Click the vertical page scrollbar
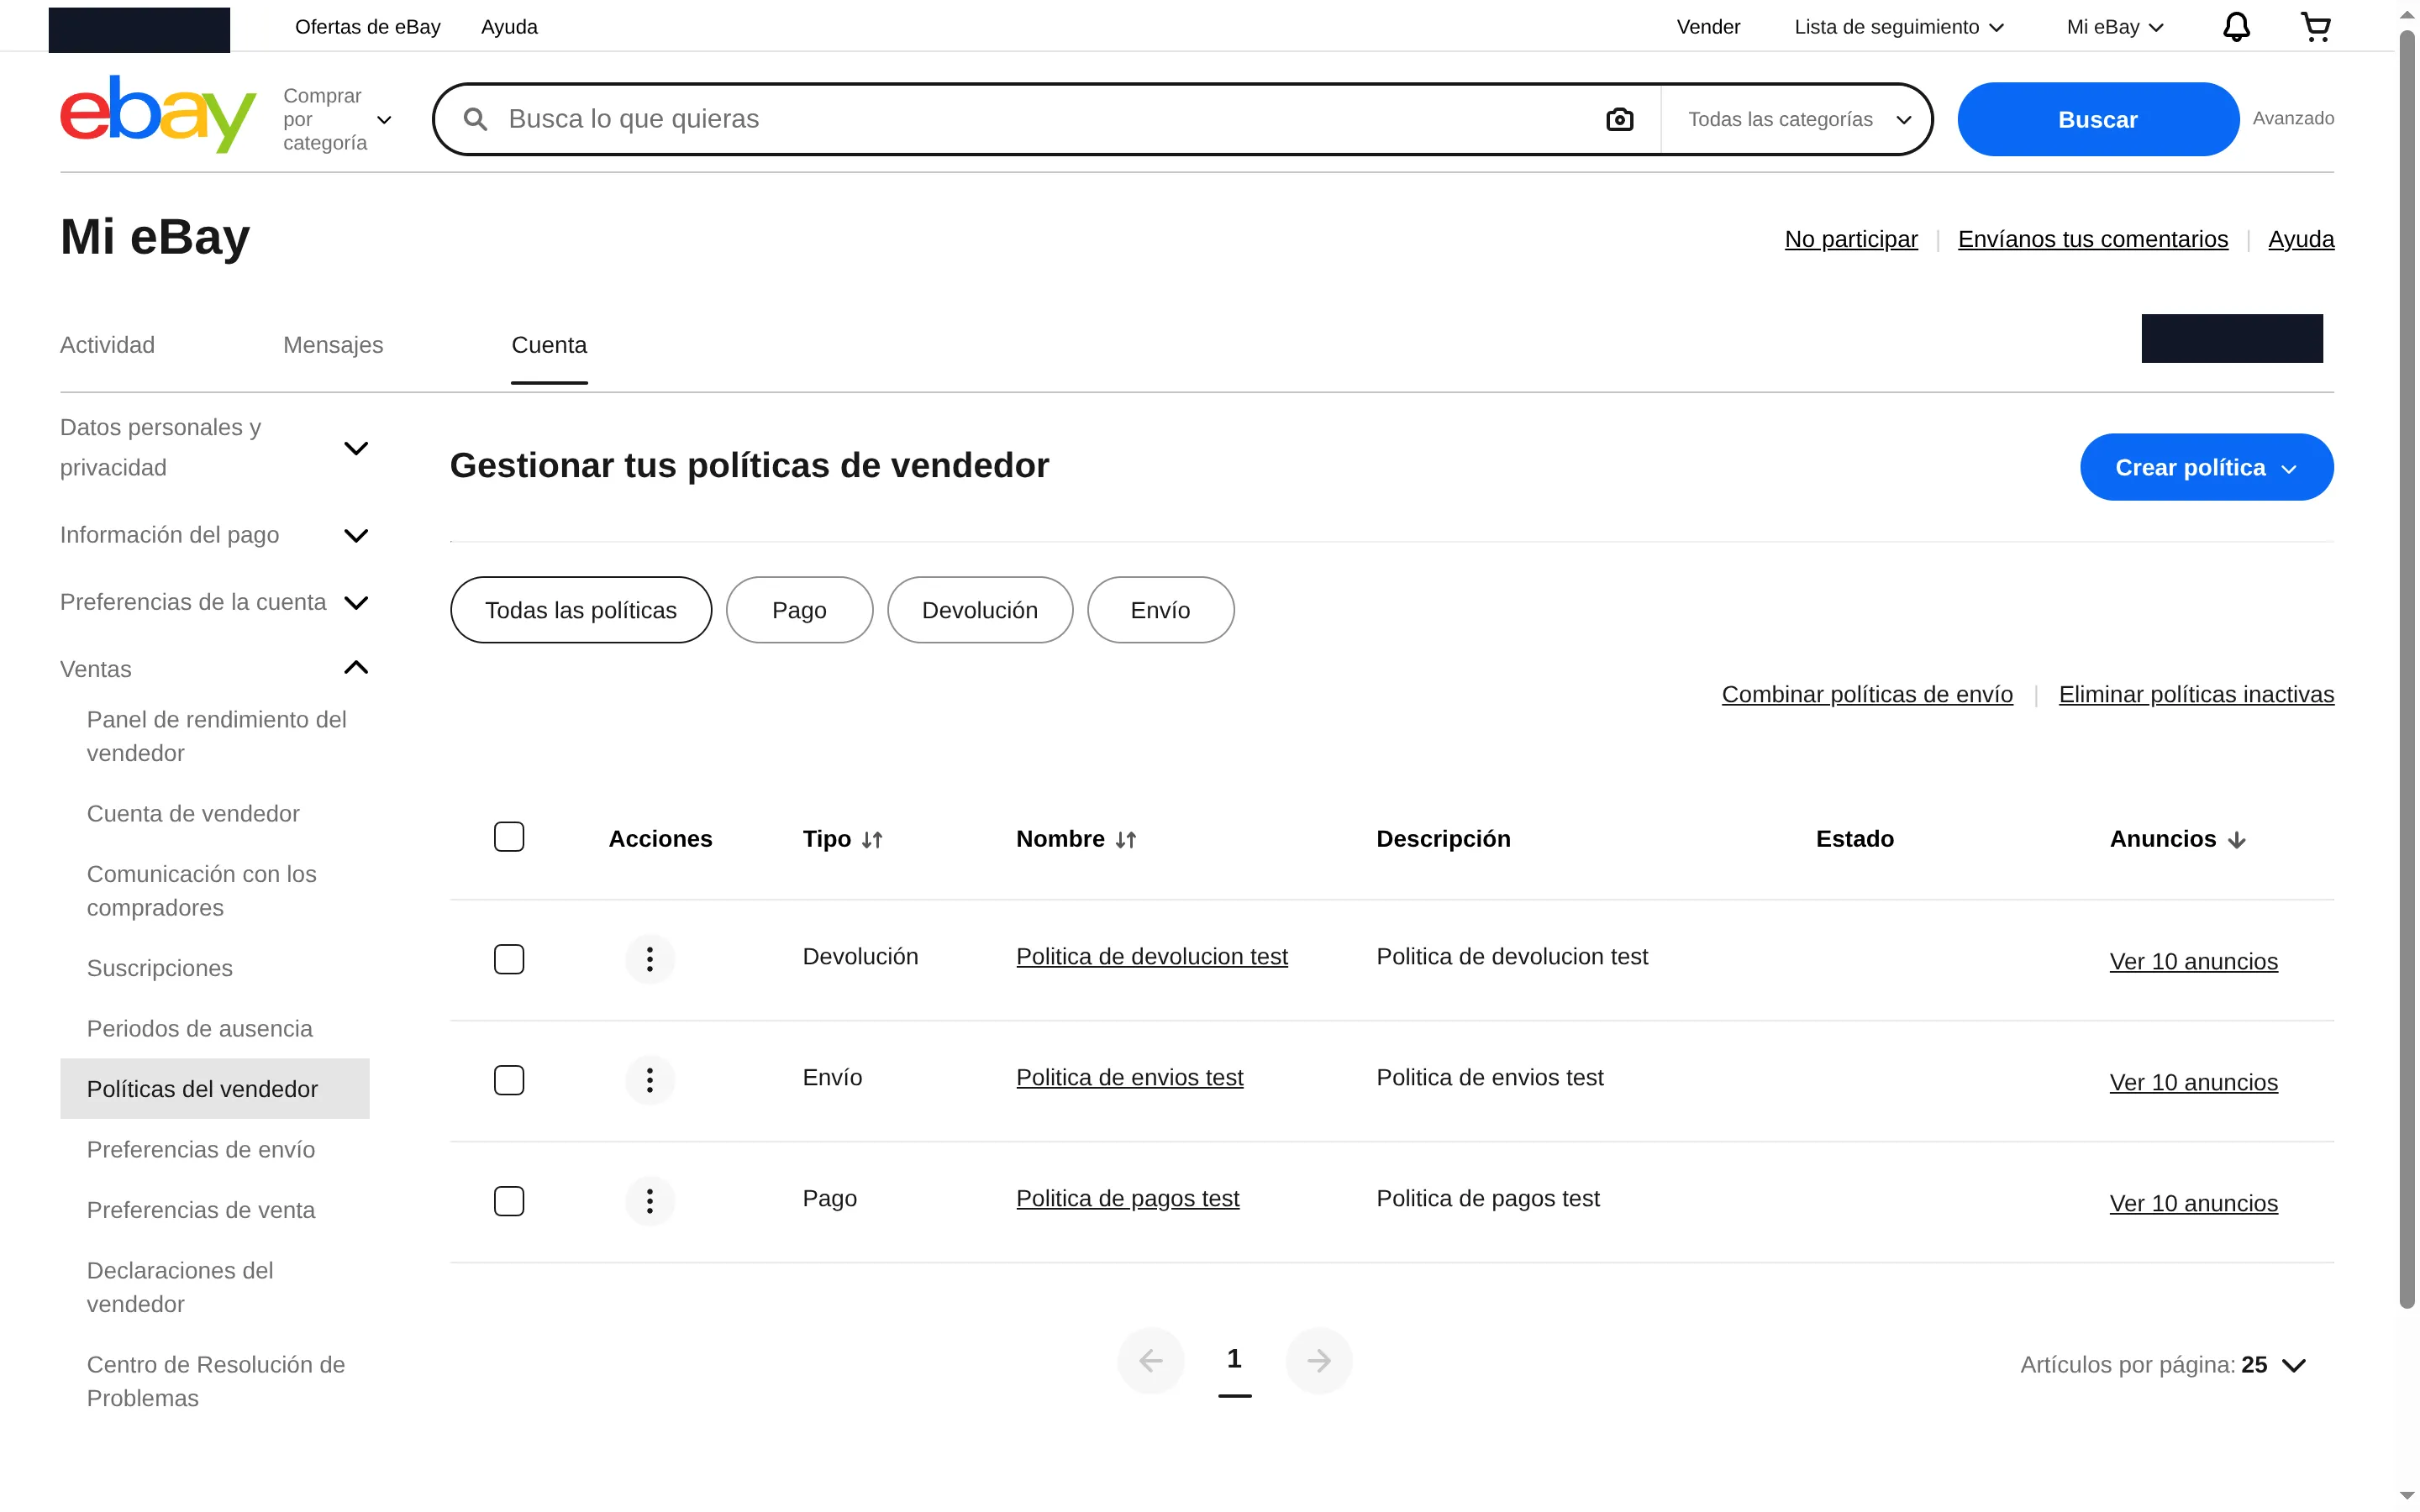2420x1512 pixels. point(2406,668)
